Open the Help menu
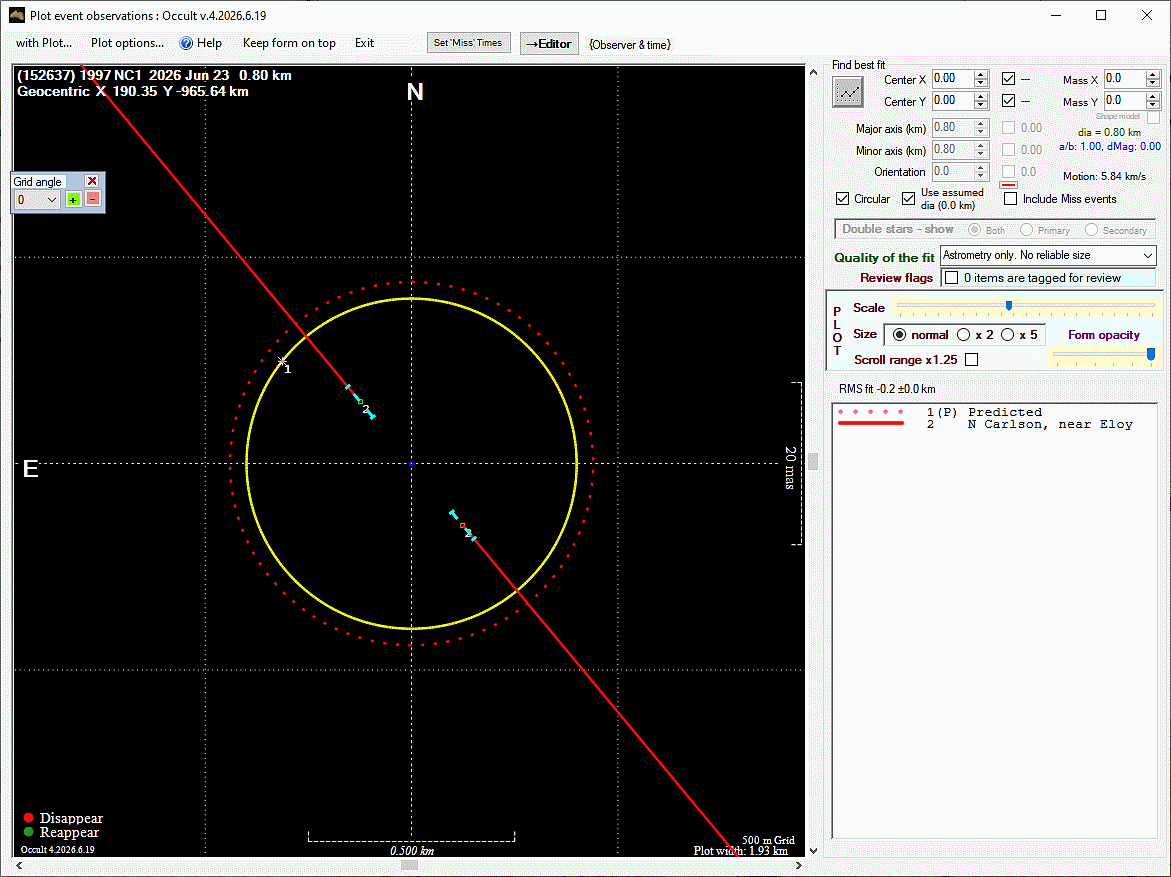The width and height of the screenshot is (1171, 877). click(209, 43)
